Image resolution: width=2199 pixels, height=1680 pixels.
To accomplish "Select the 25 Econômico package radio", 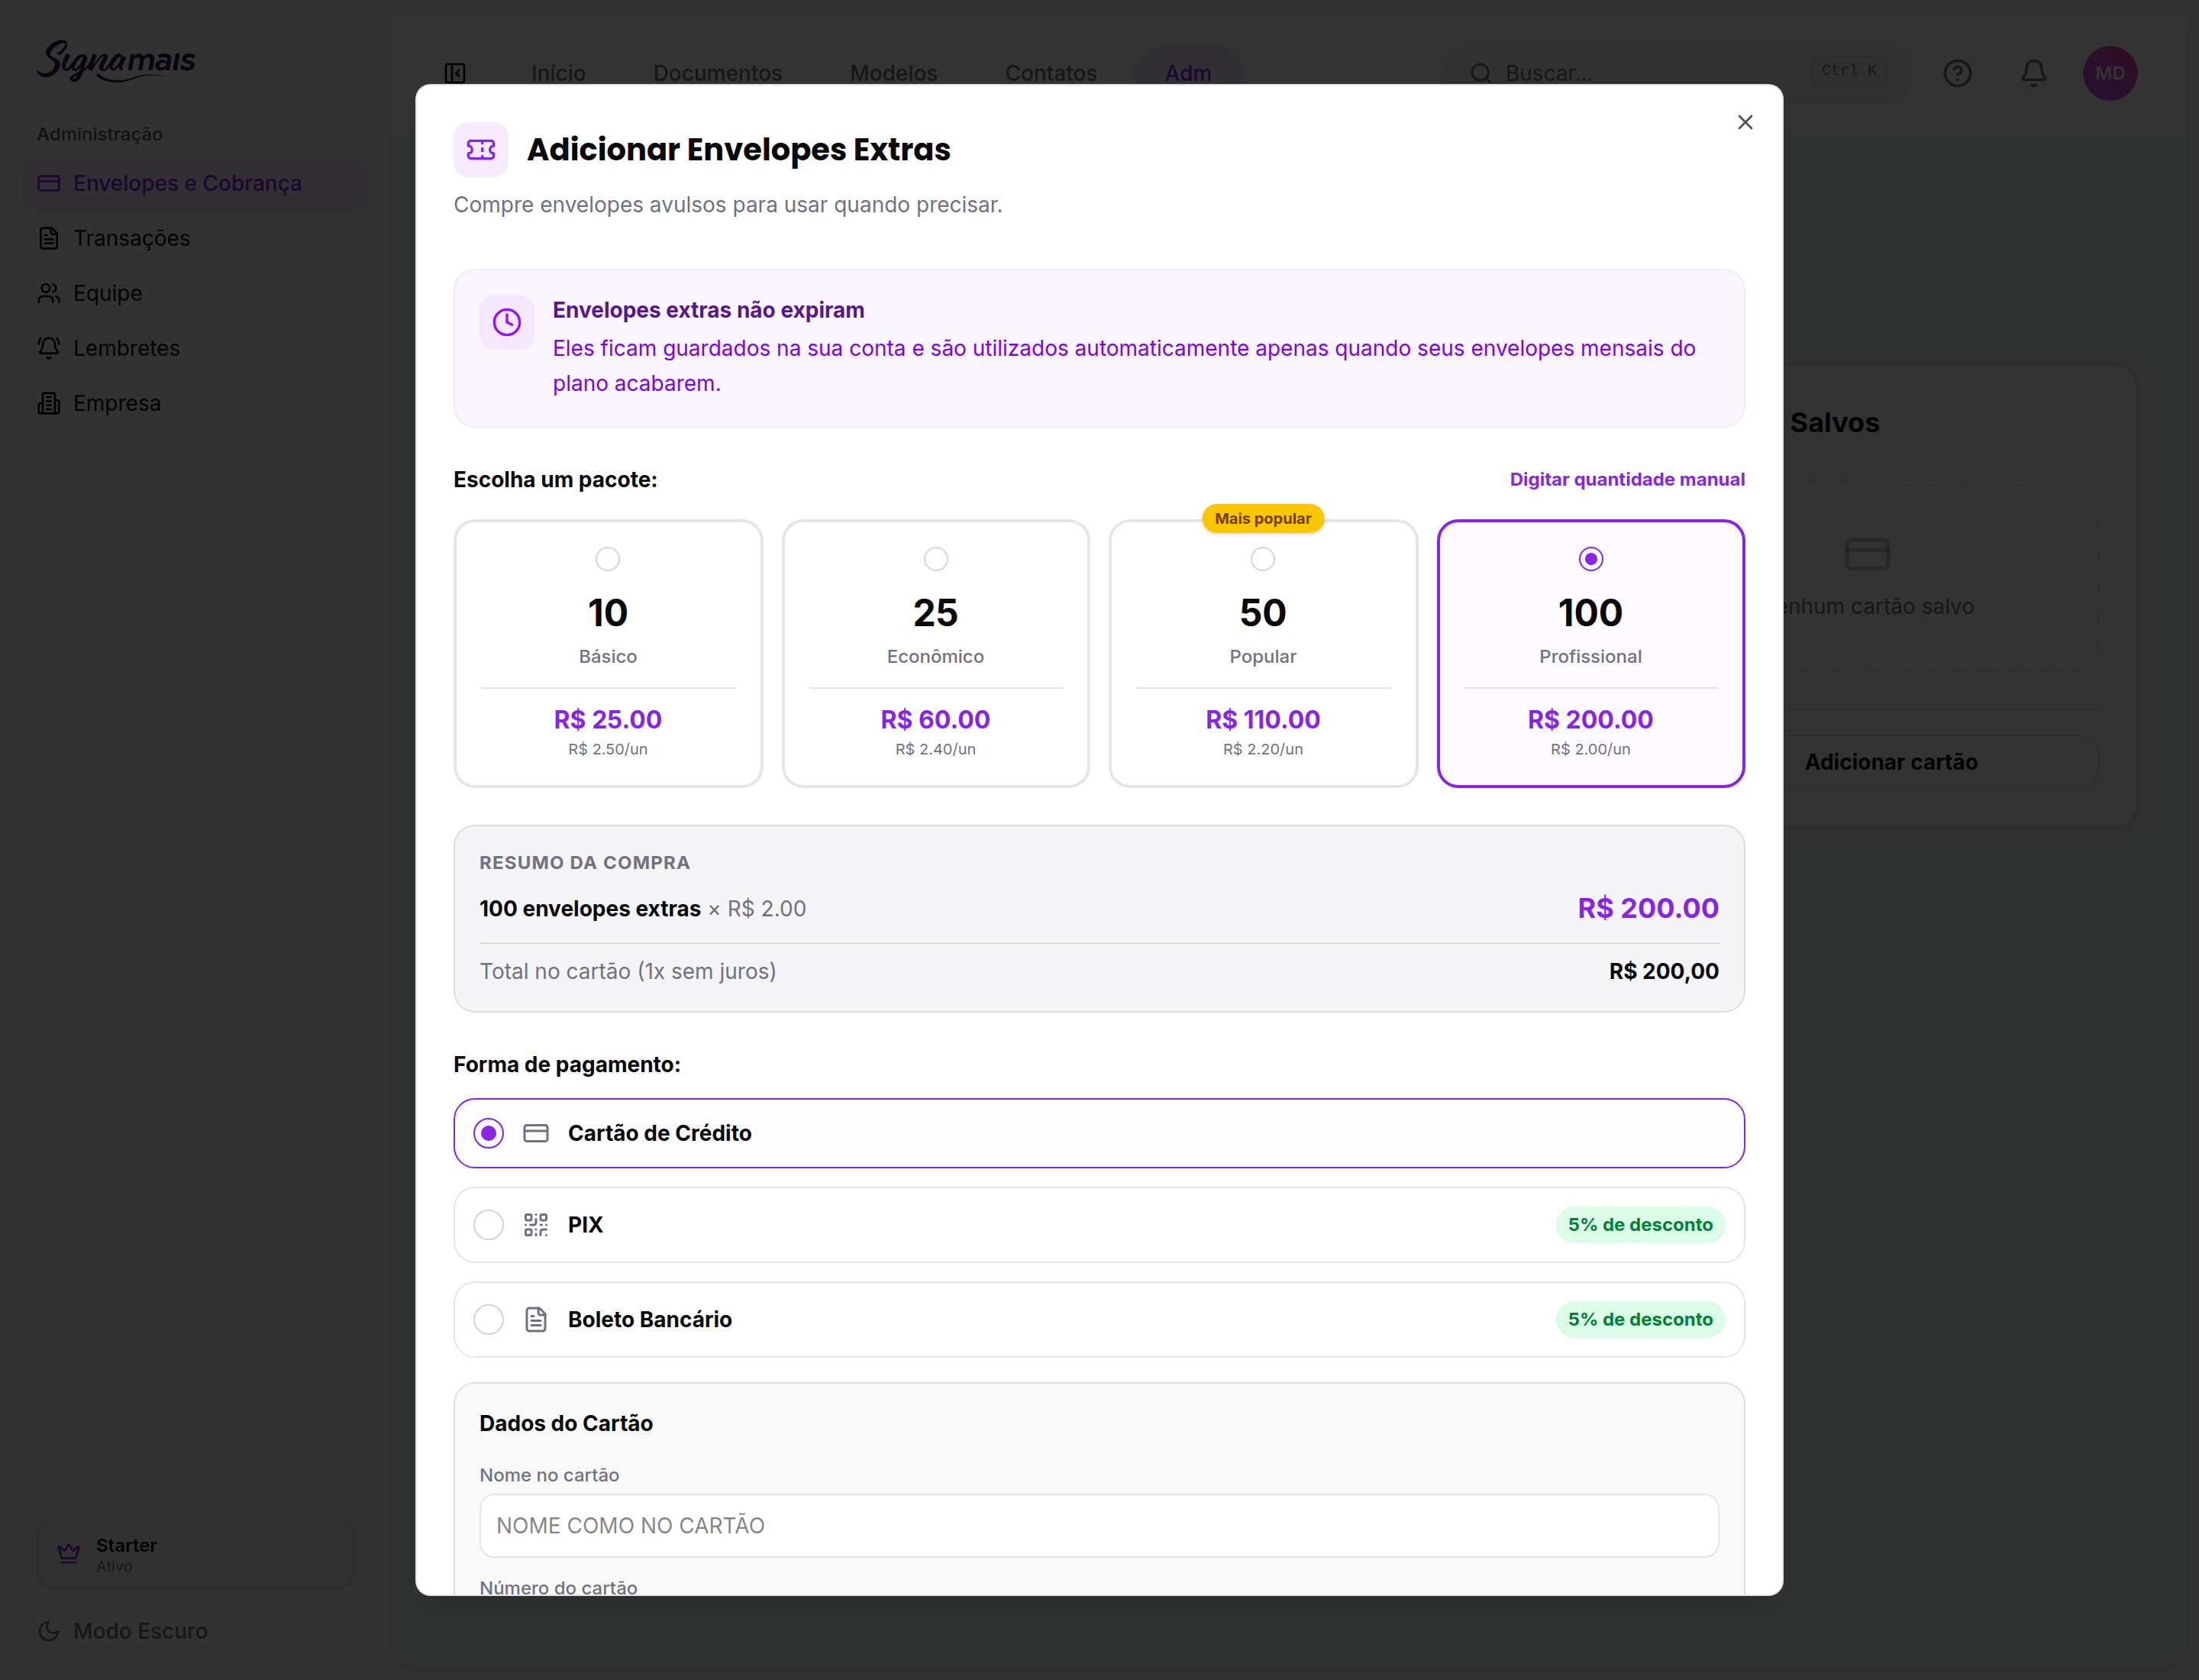I will tap(936, 559).
